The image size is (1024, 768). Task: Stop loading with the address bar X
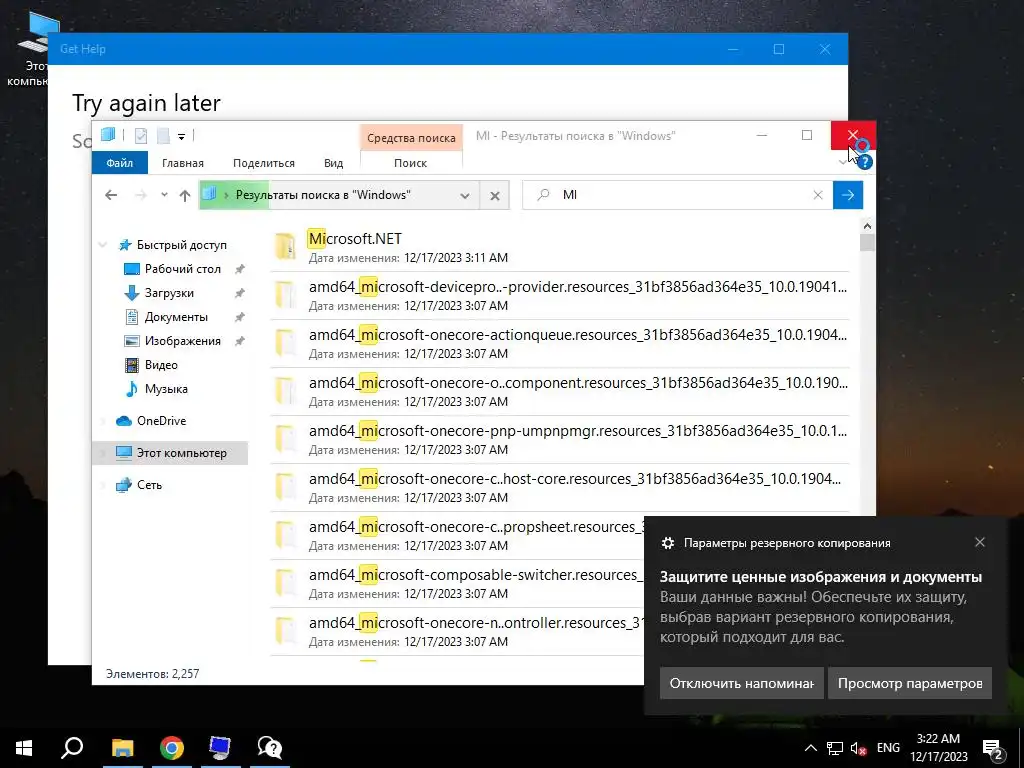[x=495, y=195]
